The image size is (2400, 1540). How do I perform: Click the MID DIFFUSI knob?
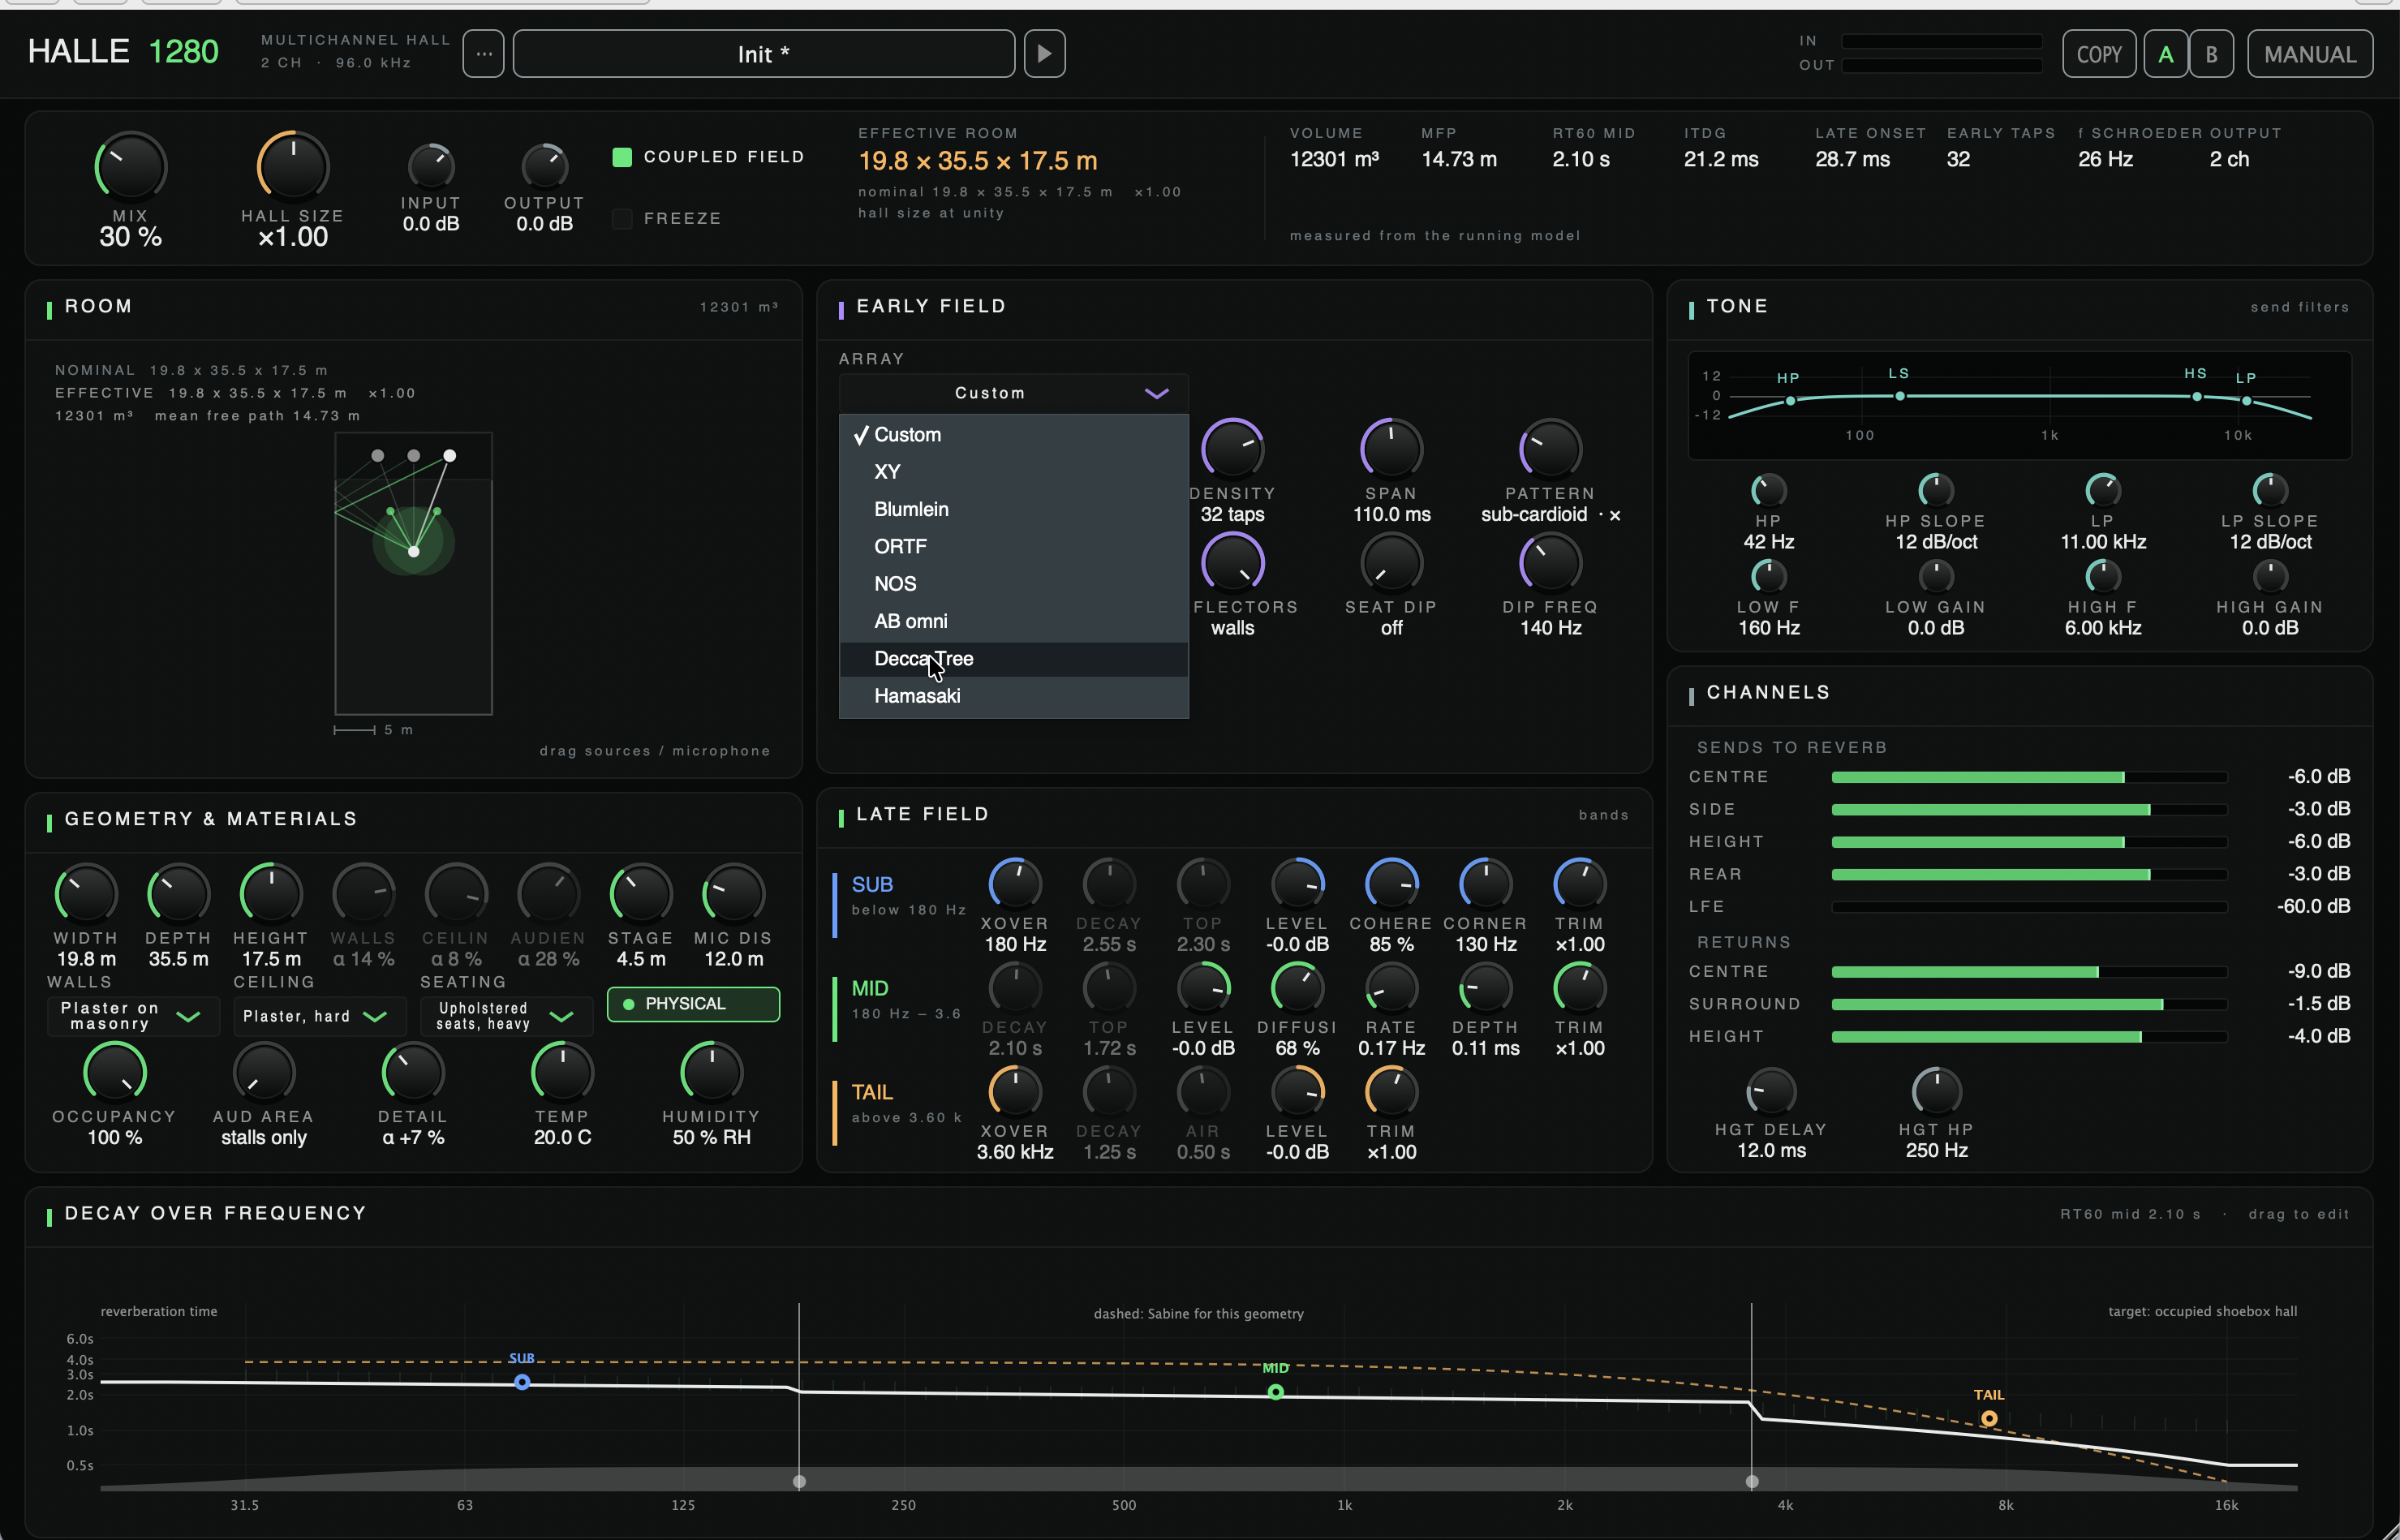tap(1297, 987)
